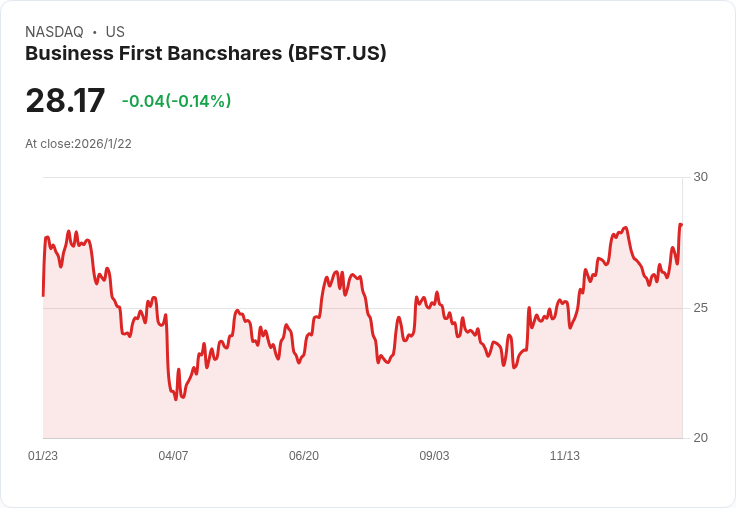
Task: Select the US market label
Action: coord(115,32)
